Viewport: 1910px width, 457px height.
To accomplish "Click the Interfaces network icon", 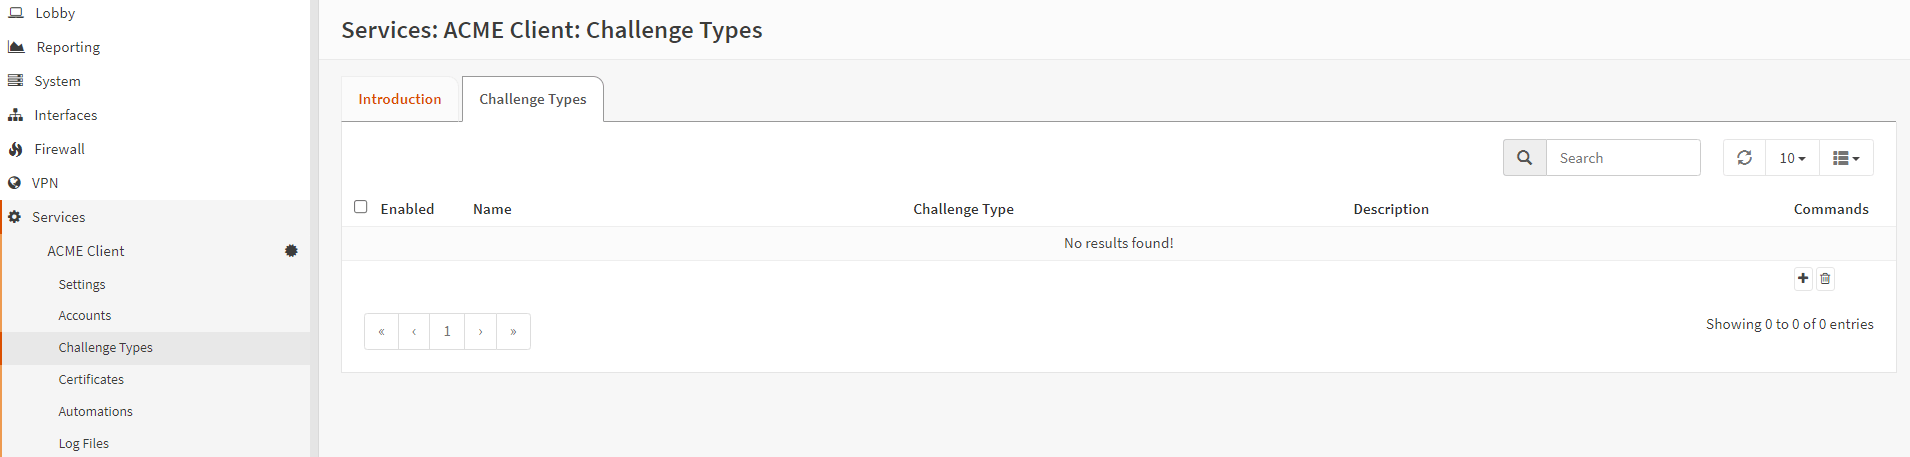I will (x=15, y=115).
